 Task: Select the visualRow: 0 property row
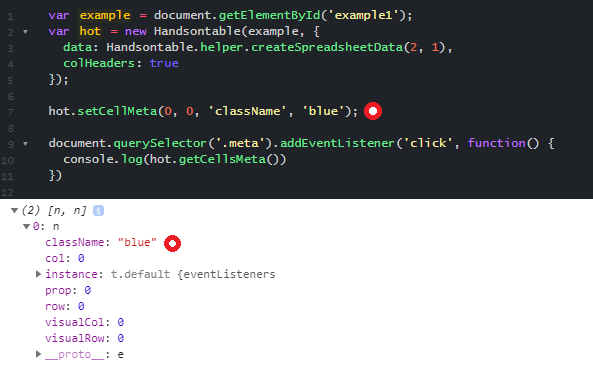(84, 338)
